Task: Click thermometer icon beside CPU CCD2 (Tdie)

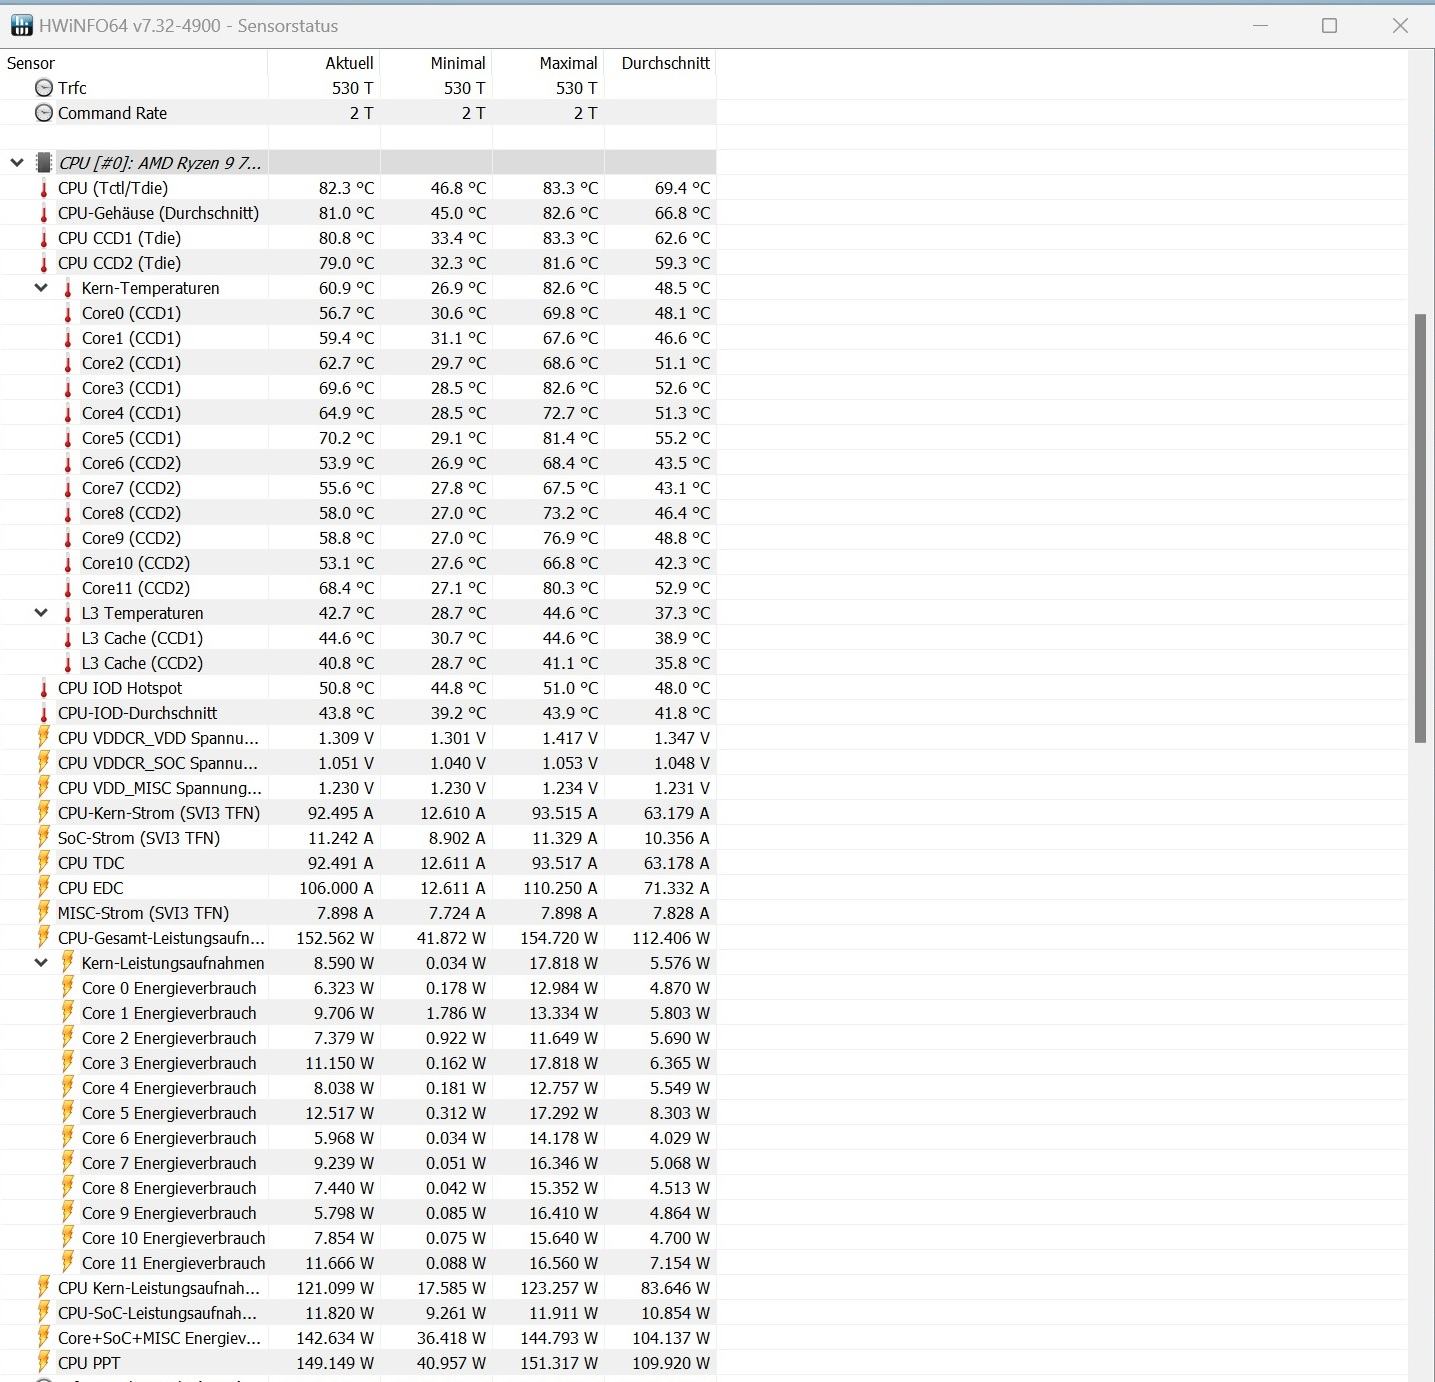Action: click(x=44, y=263)
